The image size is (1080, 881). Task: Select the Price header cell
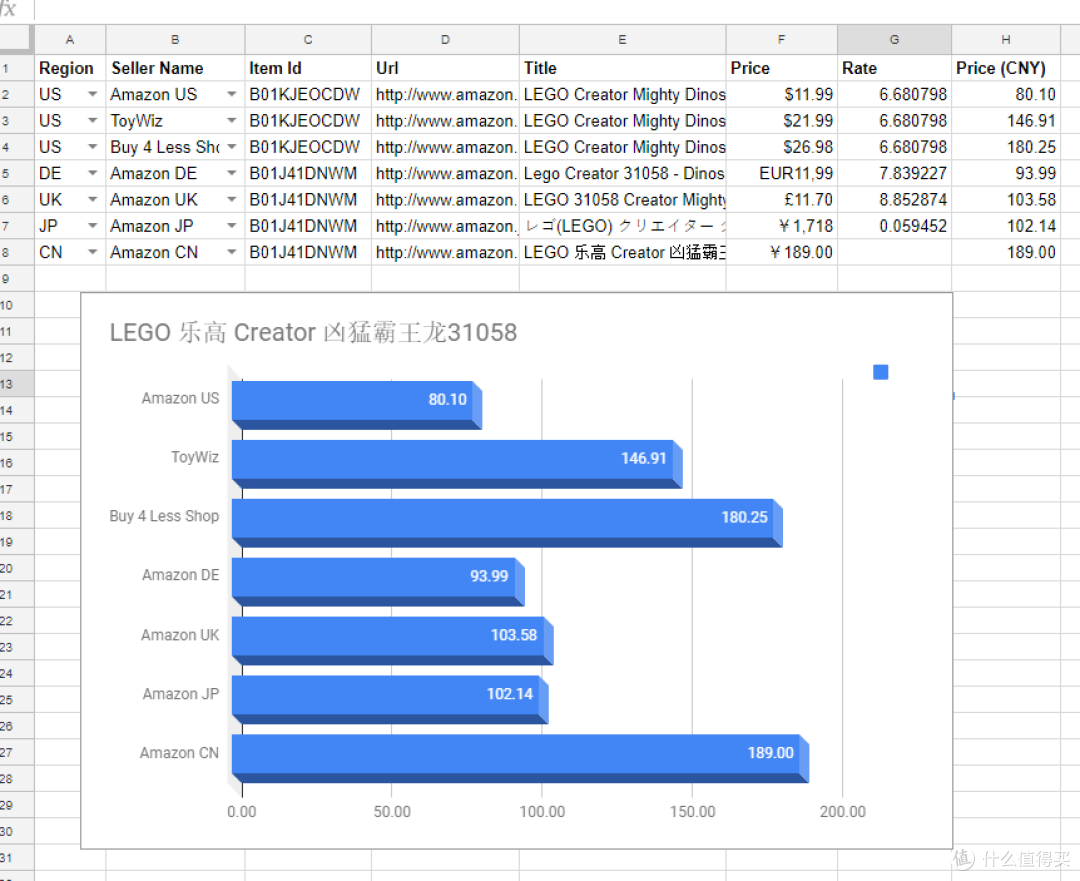782,68
